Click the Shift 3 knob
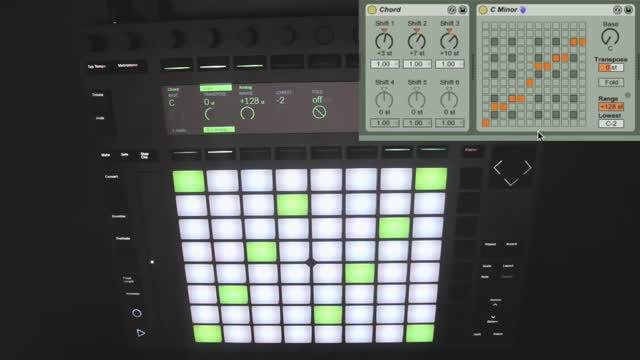The image size is (640, 360). (x=449, y=41)
